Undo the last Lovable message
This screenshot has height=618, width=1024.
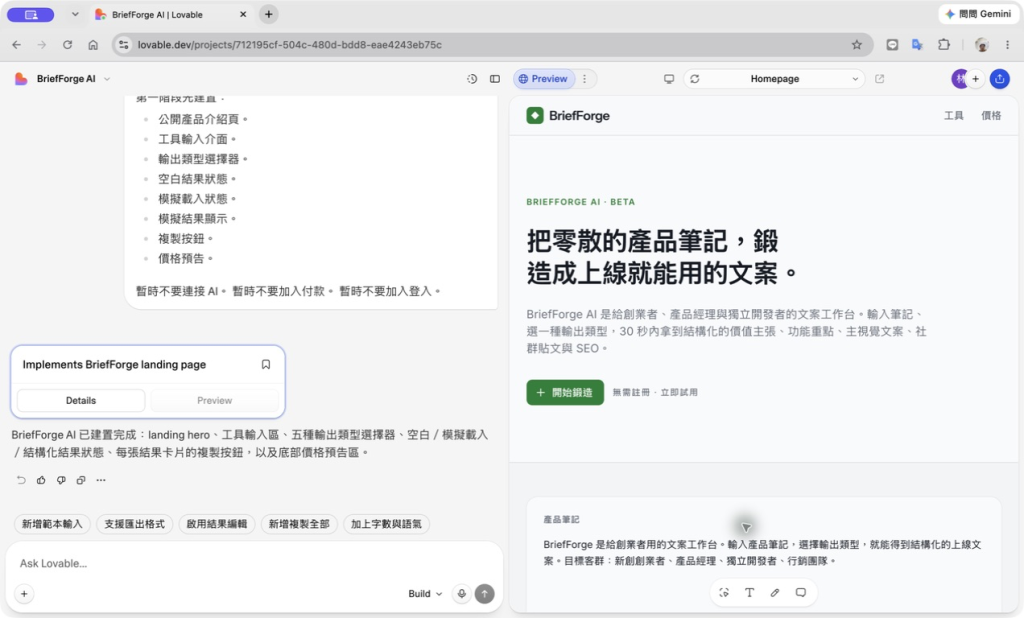[x=21, y=480]
